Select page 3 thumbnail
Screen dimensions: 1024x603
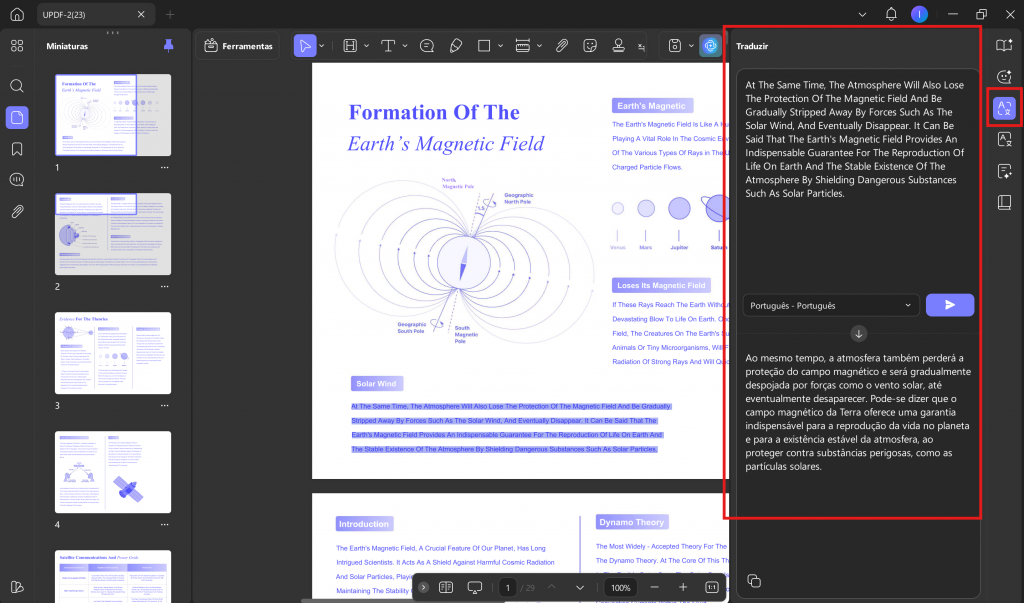pyautogui.click(x=113, y=353)
